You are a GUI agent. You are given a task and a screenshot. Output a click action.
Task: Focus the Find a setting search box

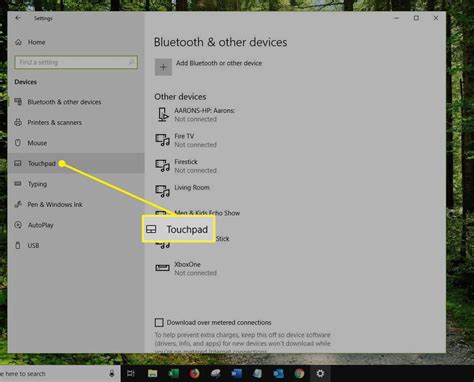[76, 62]
